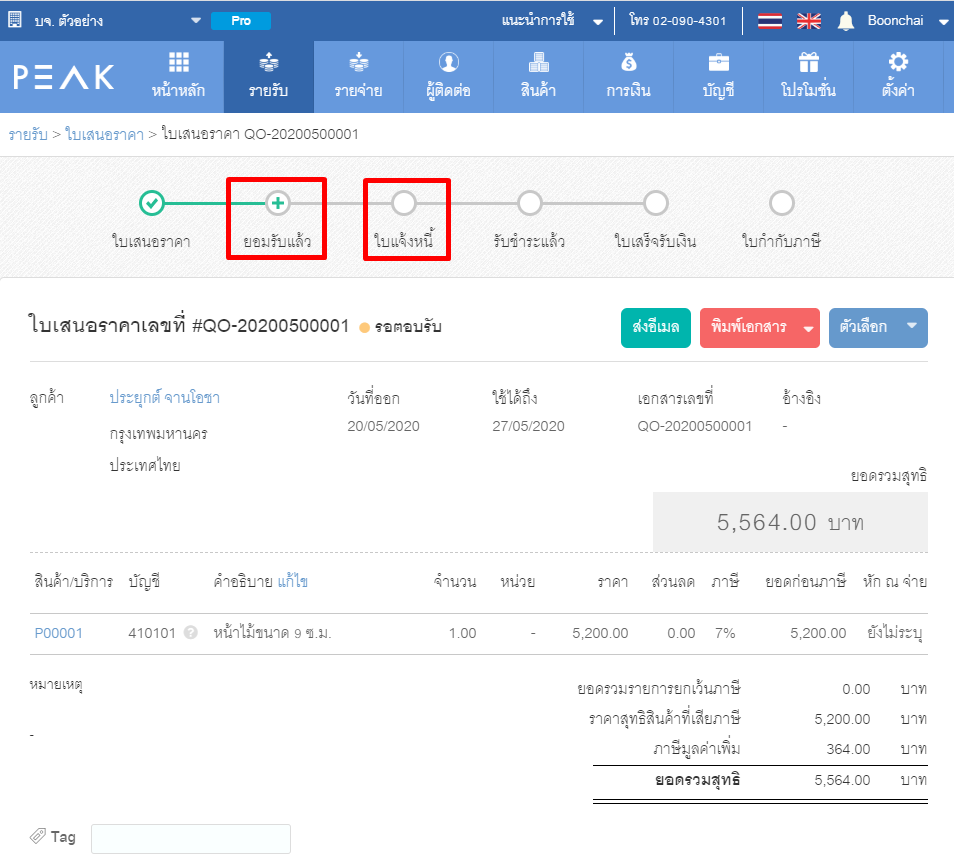The height and width of the screenshot is (867, 954).
Task: Click the ส่งอีเมล button
Action: coord(655,327)
